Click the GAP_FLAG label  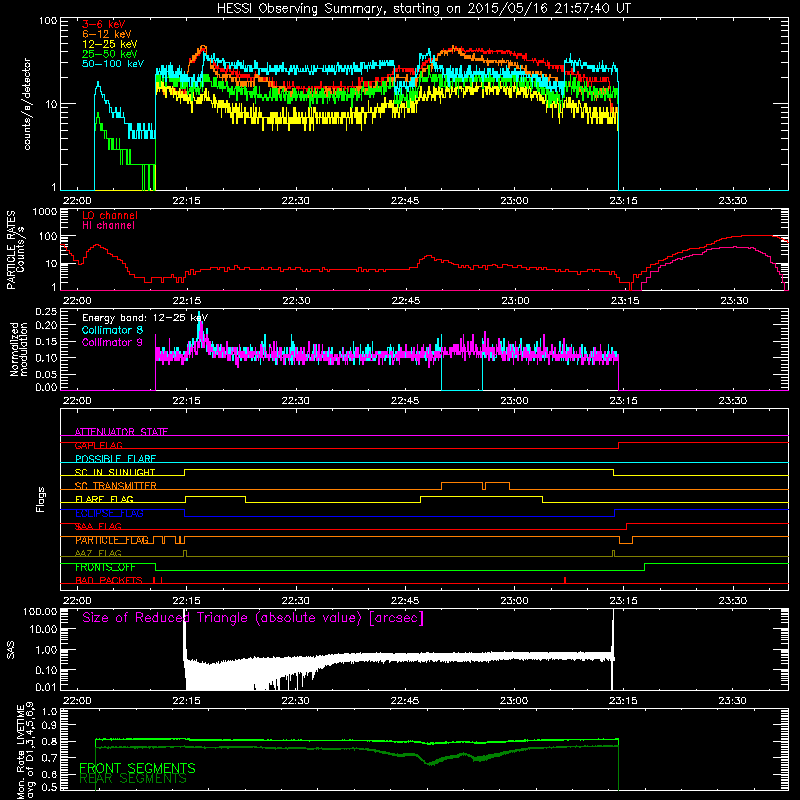[98, 445]
